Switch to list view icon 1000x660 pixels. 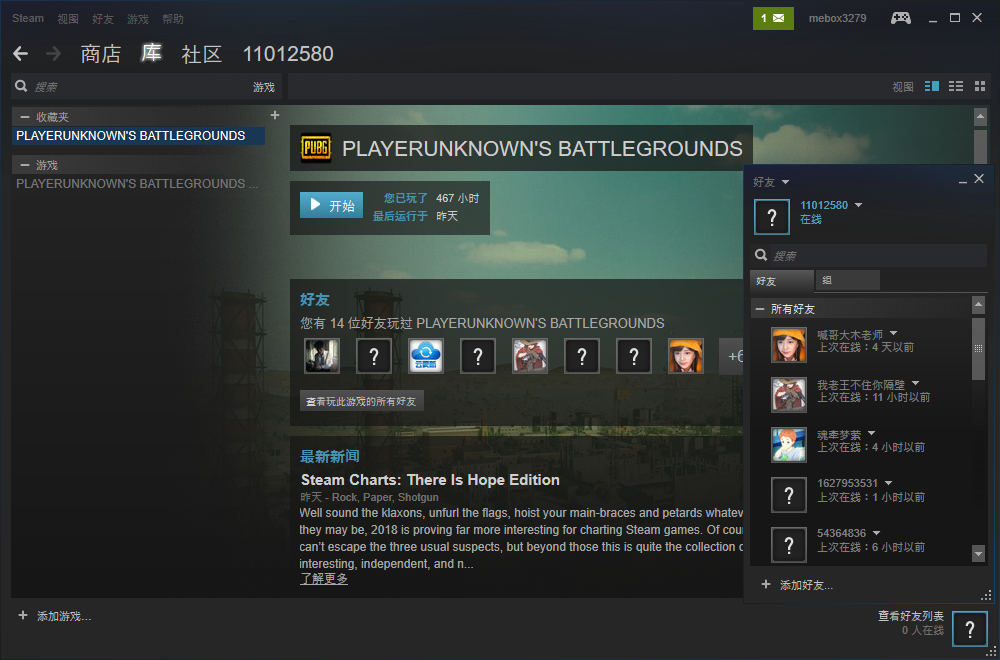pyautogui.click(x=956, y=86)
